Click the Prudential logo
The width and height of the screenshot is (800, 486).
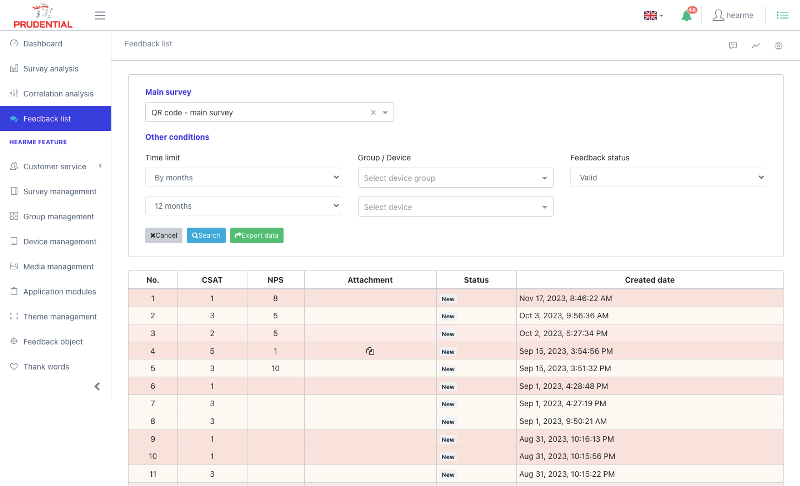(x=43, y=16)
